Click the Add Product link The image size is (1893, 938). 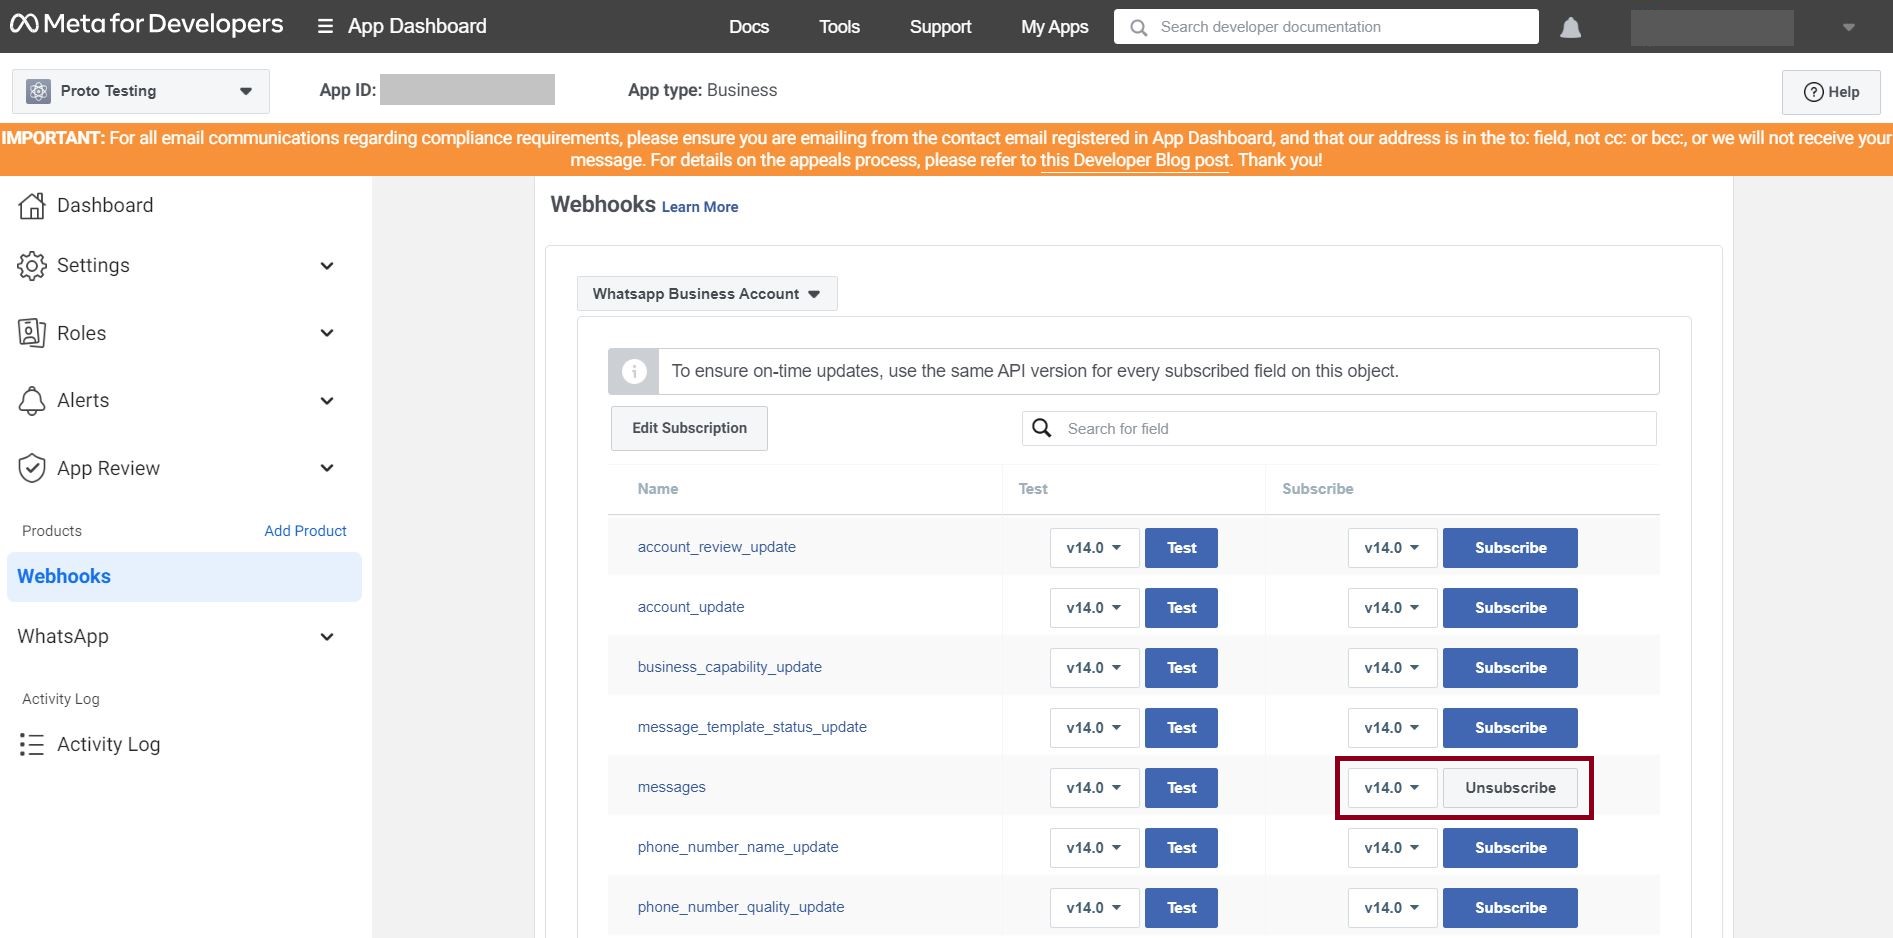click(305, 531)
